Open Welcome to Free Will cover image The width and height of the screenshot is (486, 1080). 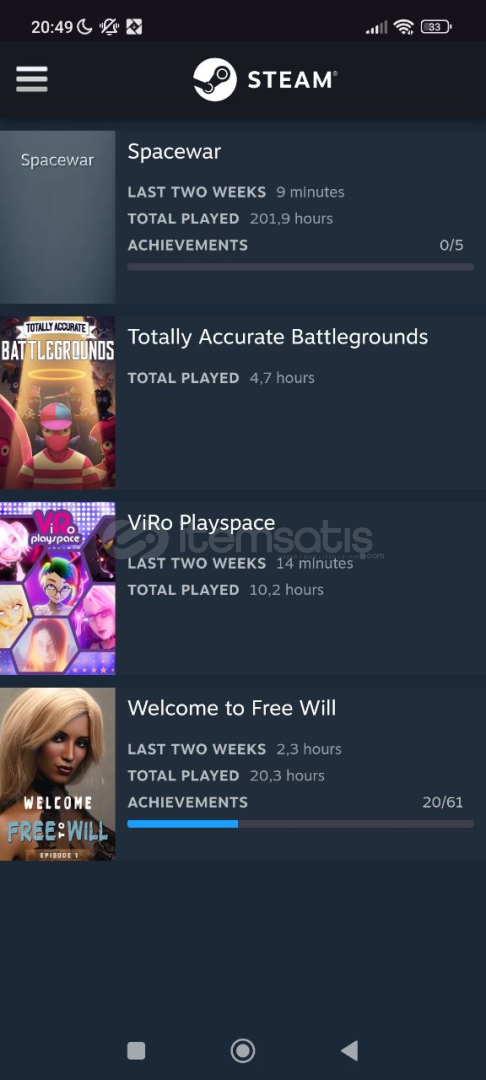[x=57, y=774]
